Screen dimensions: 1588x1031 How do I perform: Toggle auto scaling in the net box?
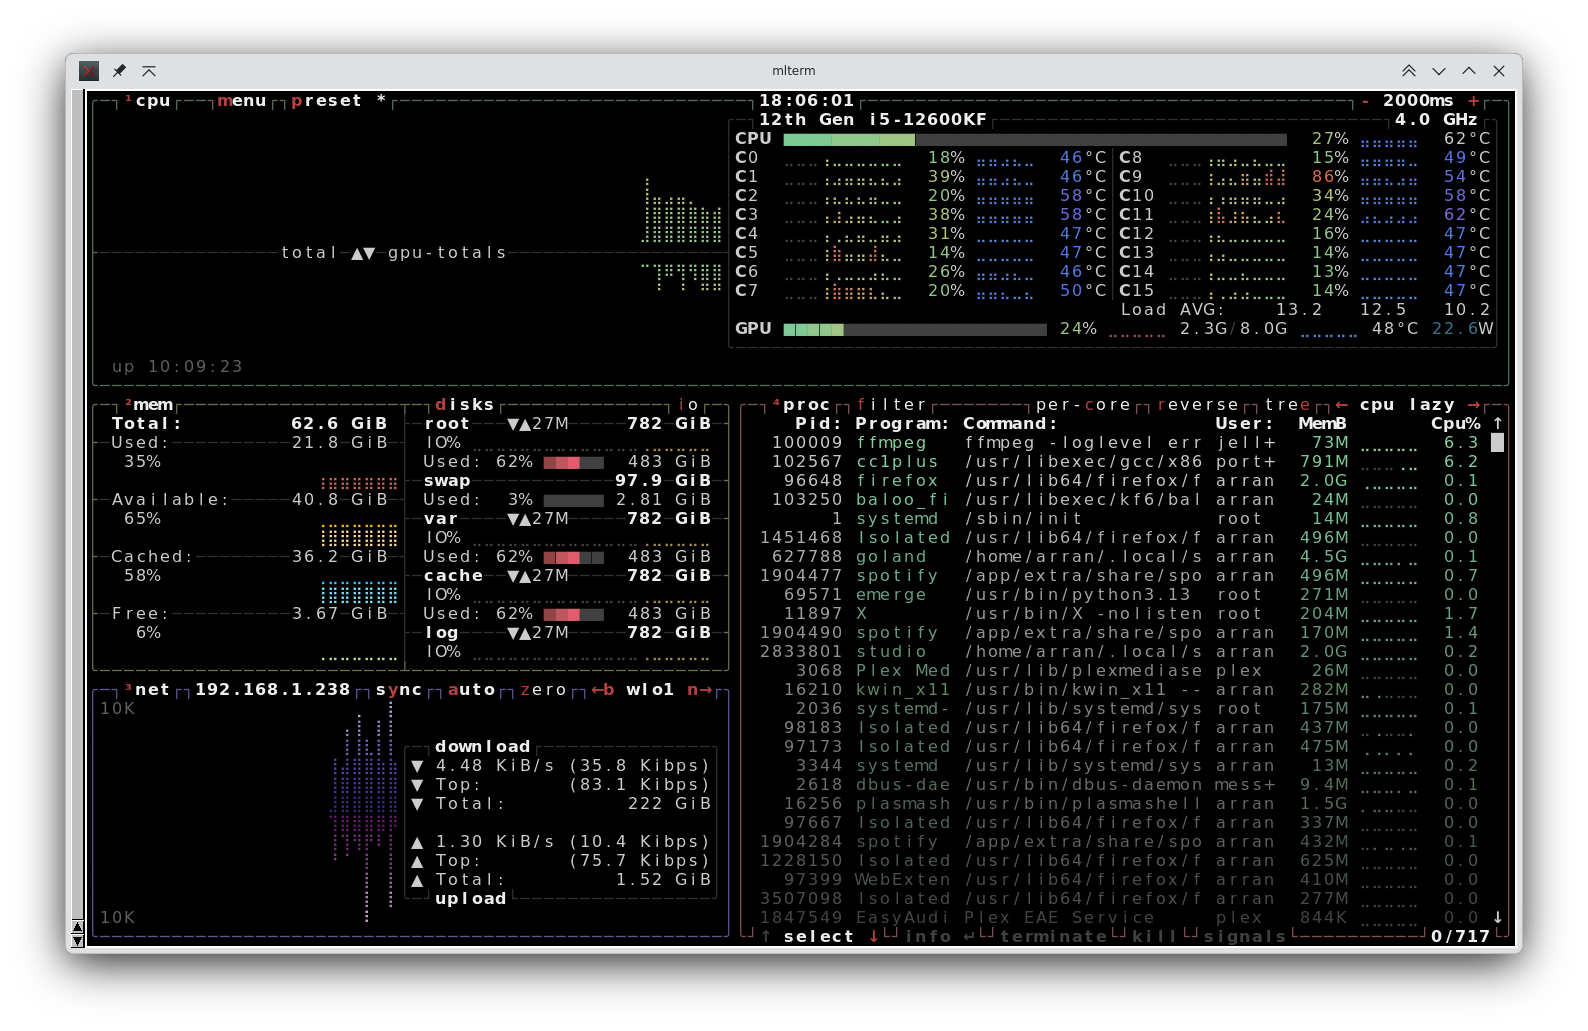click(471, 690)
